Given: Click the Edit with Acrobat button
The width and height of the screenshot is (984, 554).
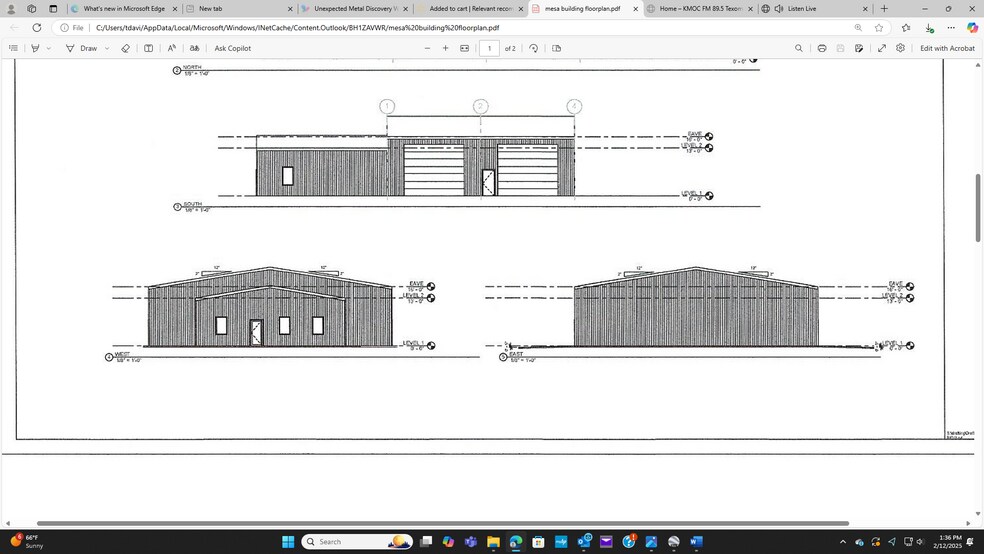Looking at the screenshot, I should (x=946, y=48).
